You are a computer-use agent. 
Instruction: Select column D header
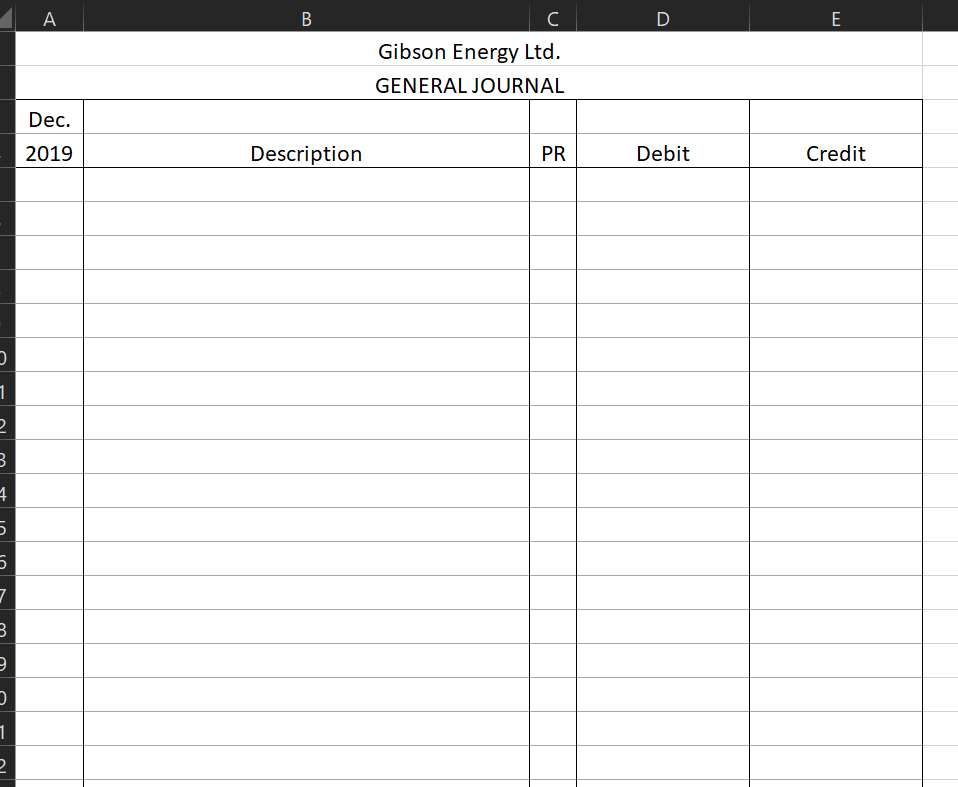(x=662, y=17)
